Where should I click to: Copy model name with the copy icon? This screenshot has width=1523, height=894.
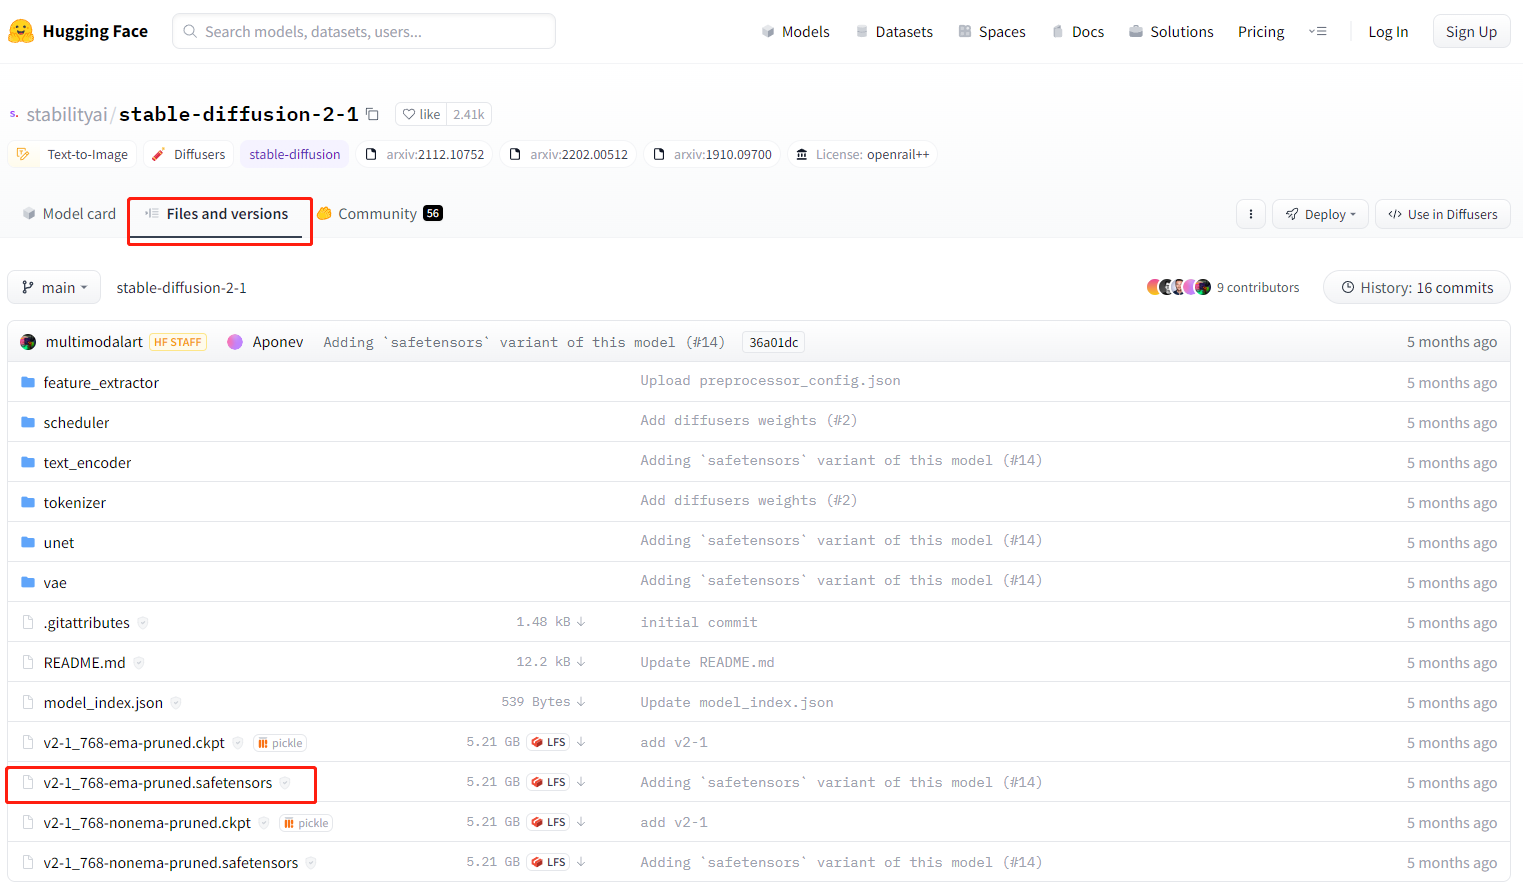click(372, 114)
